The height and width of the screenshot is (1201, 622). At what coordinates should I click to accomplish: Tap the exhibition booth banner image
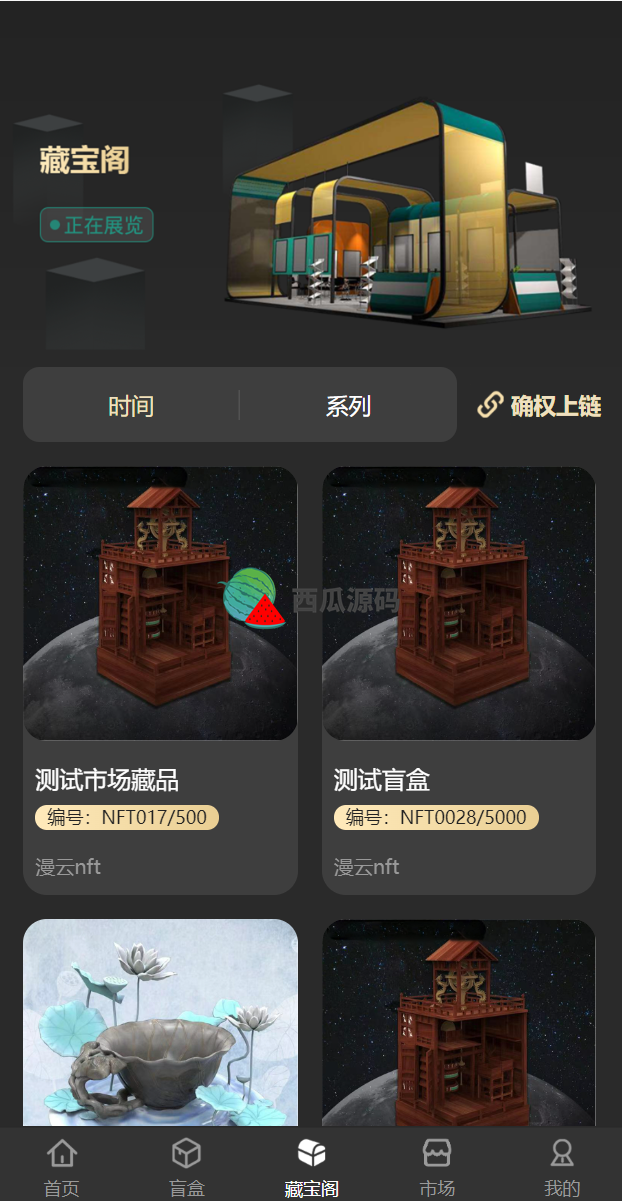tap(408, 212)
